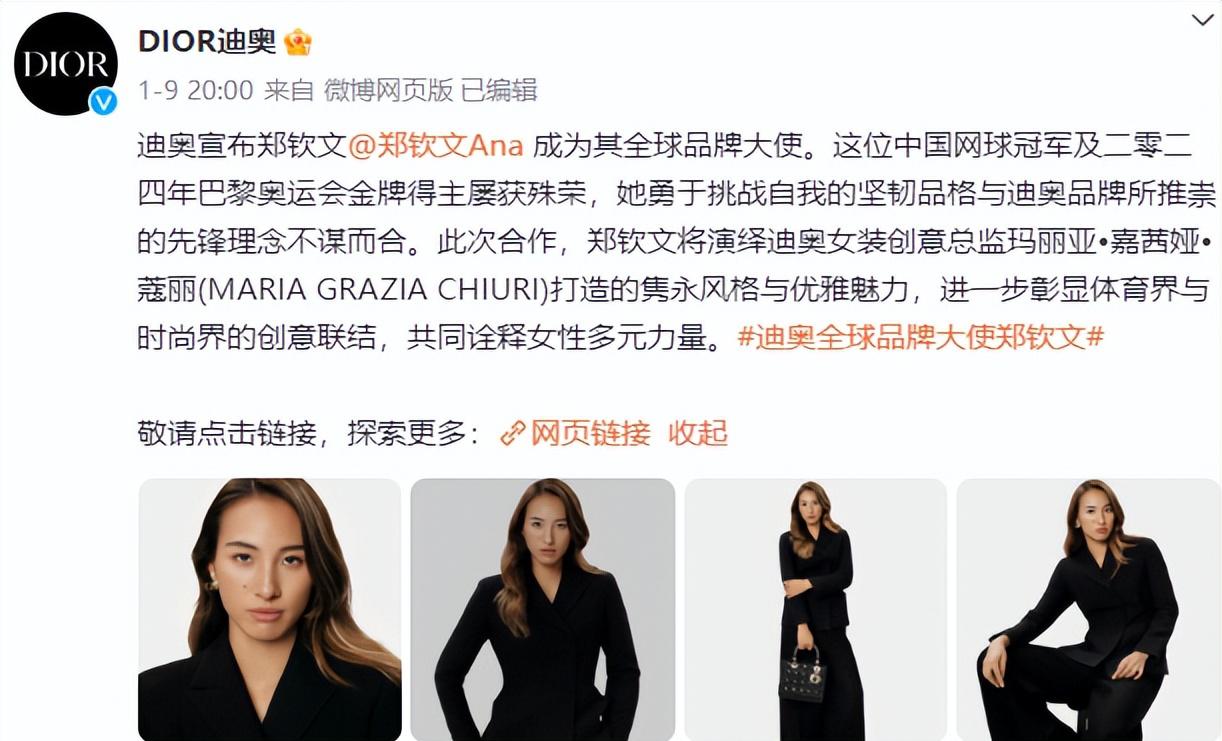
Task: Open the @郑钦文Ana mention
Action: click(436, 145)
